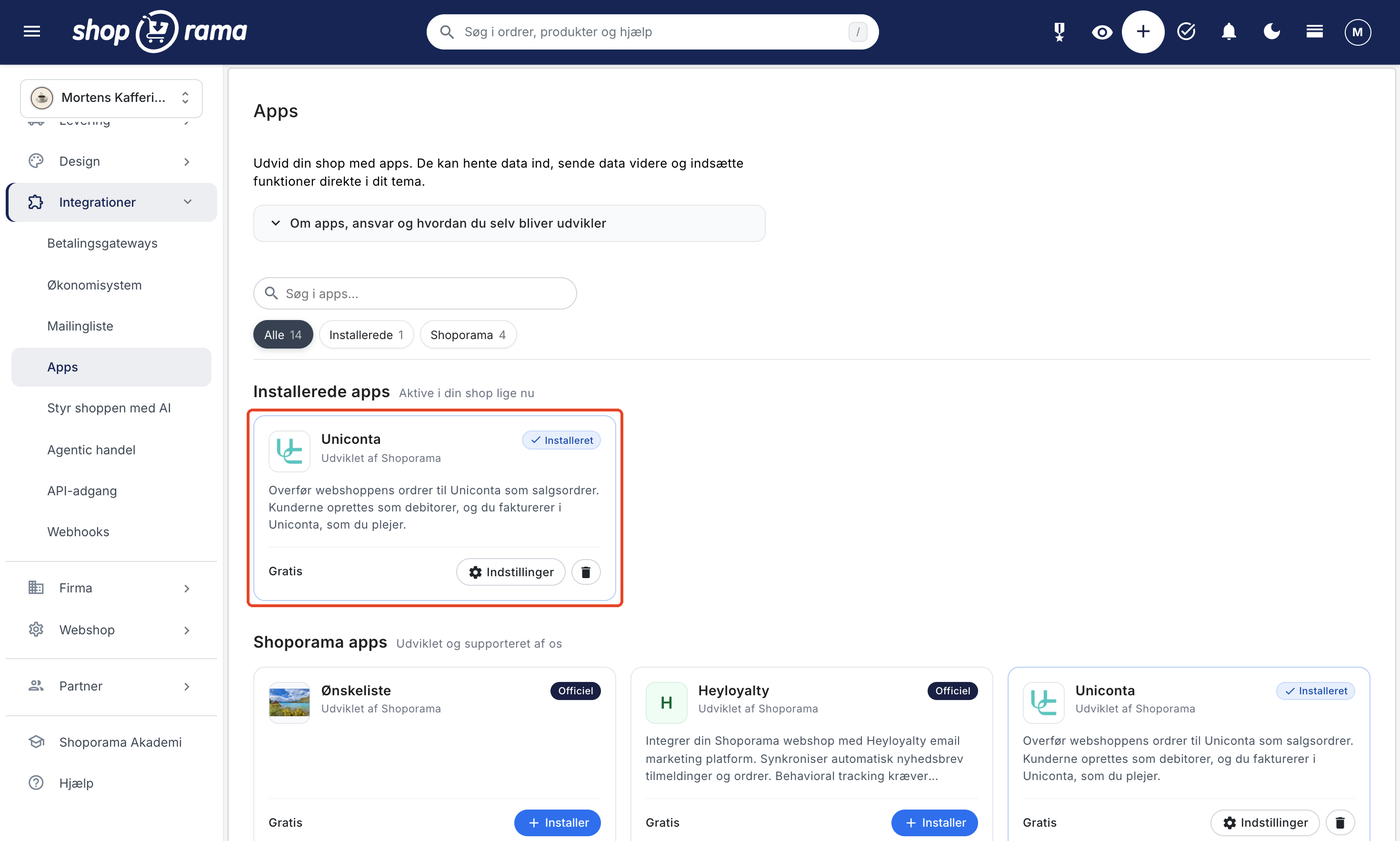Click the 'Shoporama apps' heading
Image resolution: width=1400 pixels, height=841 pixels.
320,643
